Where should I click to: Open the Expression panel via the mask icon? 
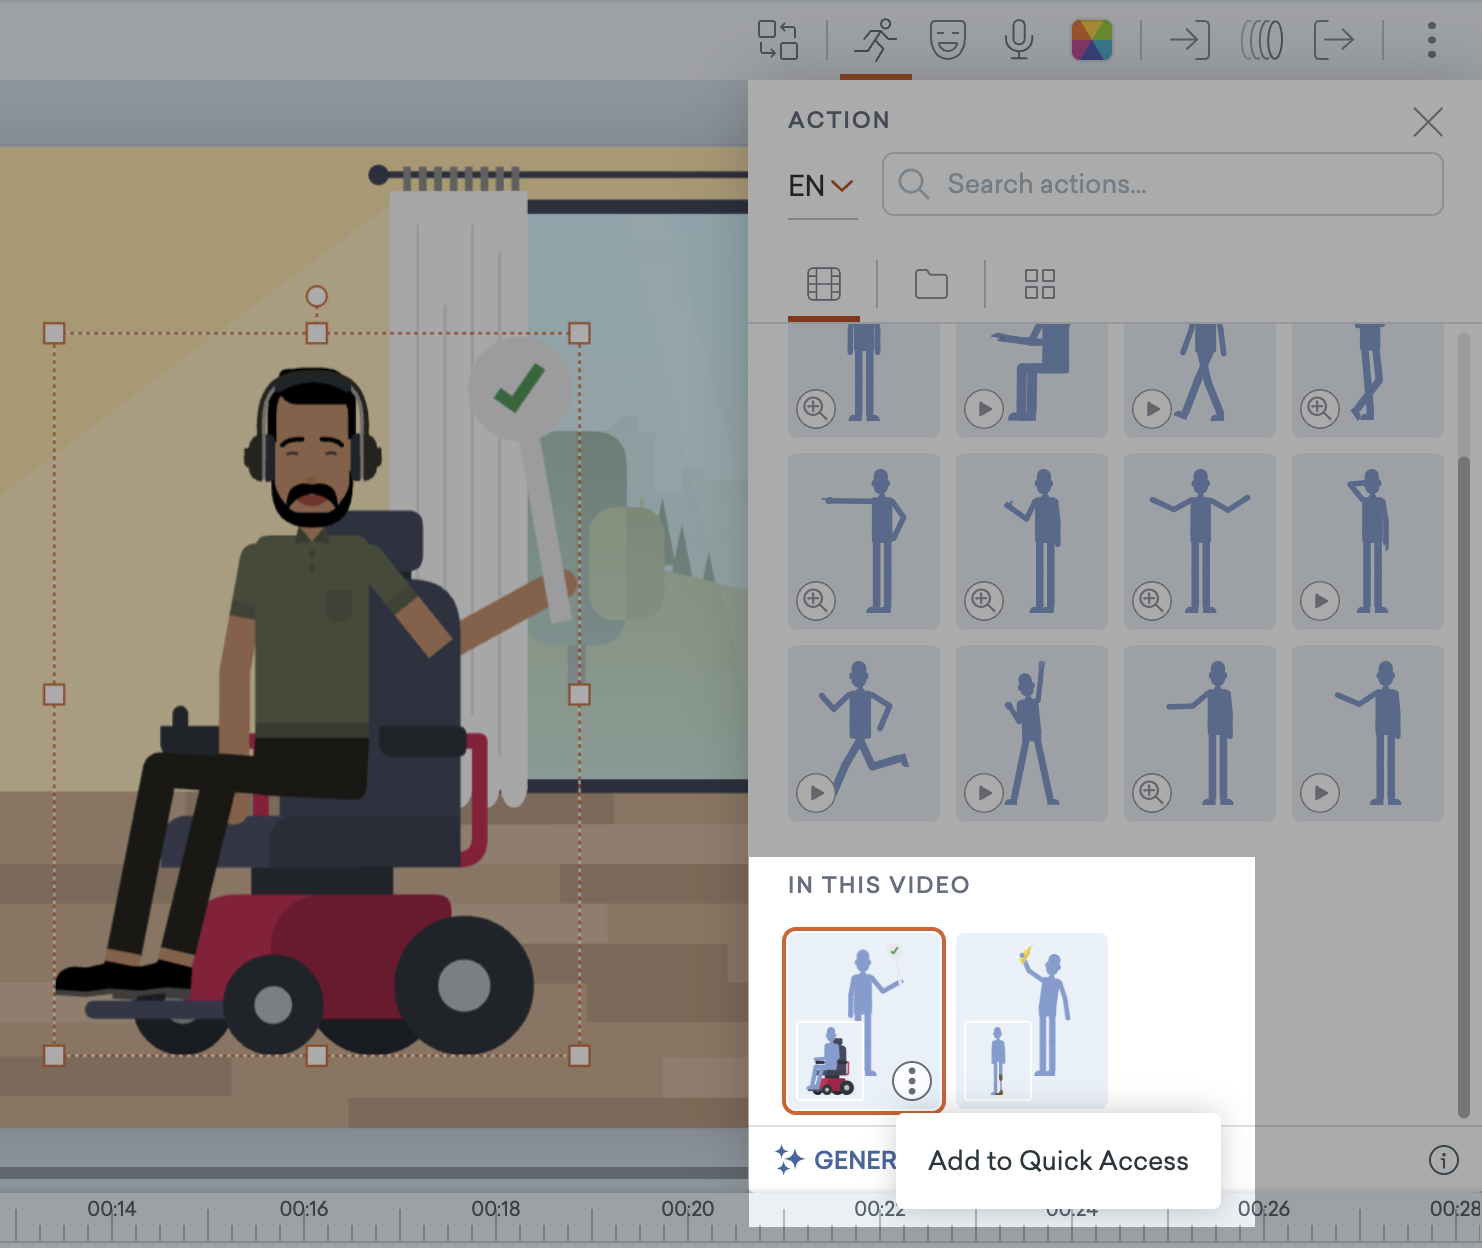click(946, 40)
